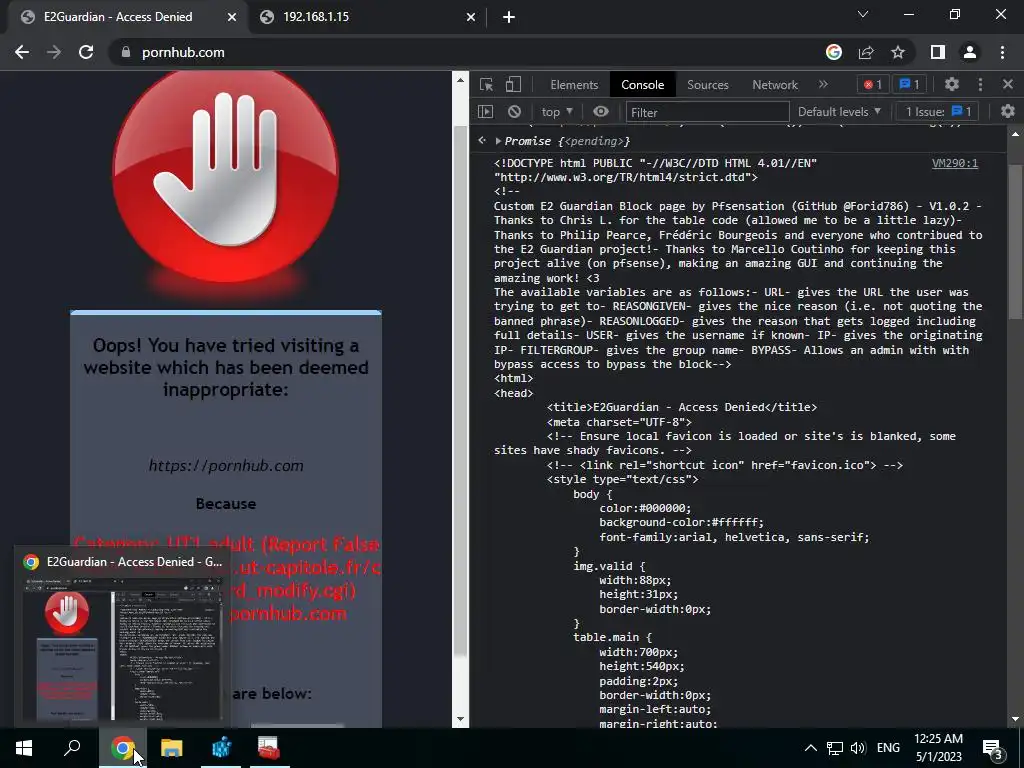Select the Console panel tab
Image resolution: width=1024 pixels, height=768 pixels.
pyautogui.click(x=643, y=85)
